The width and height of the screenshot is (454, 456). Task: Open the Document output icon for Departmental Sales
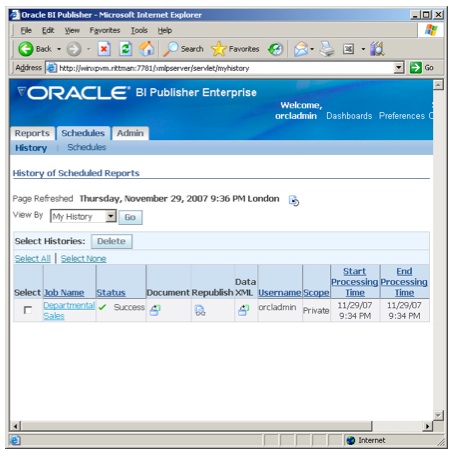155,310
